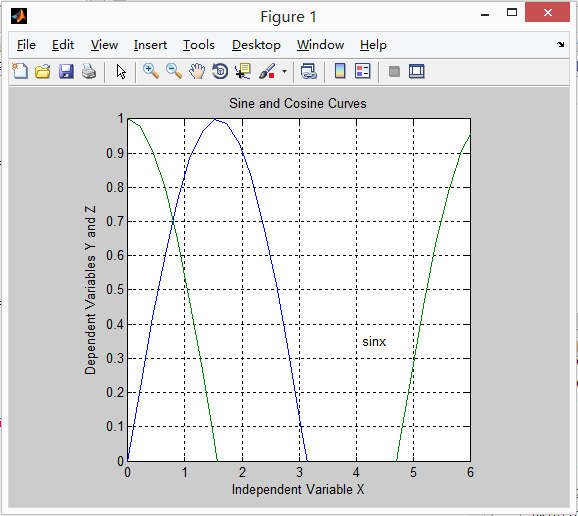Click the Open File folder icon
Screen dimensions: 578x516
coord(43,71)
